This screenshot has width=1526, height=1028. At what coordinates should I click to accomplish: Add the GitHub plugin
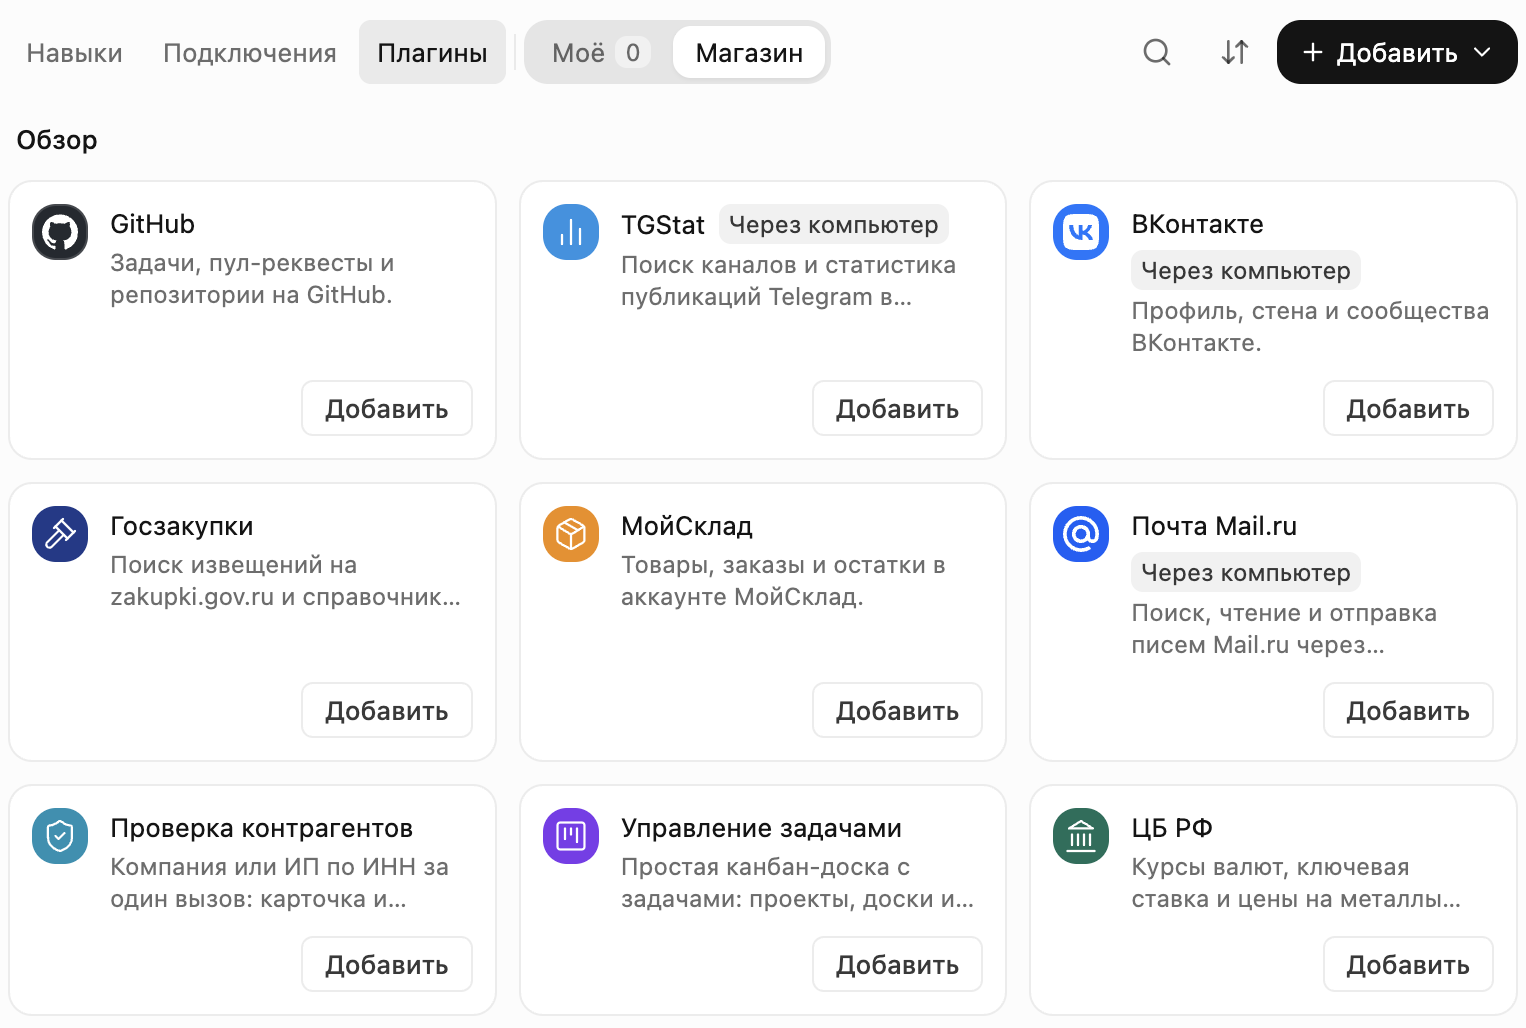click(x=387, y=408)
